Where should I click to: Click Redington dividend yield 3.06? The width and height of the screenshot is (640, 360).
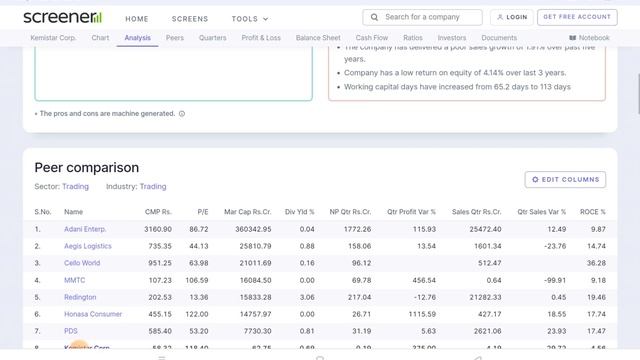(307, 297)
